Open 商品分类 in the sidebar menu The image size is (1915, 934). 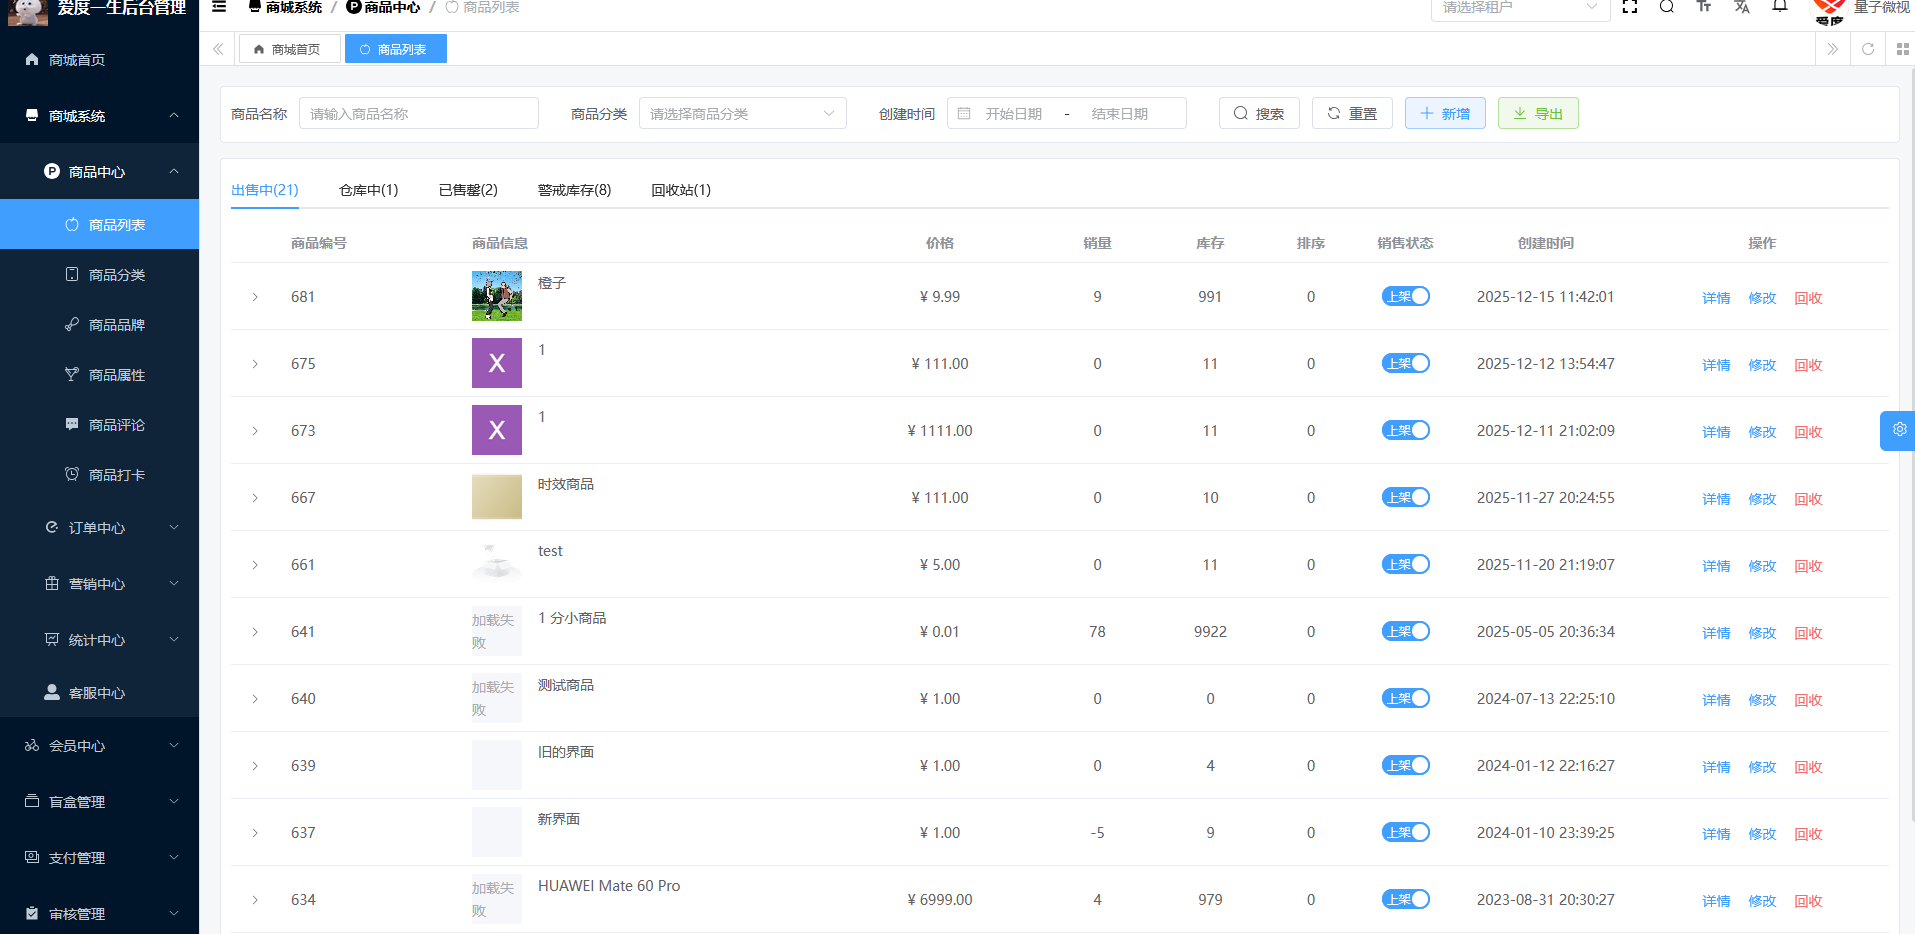tap(116, 275)
